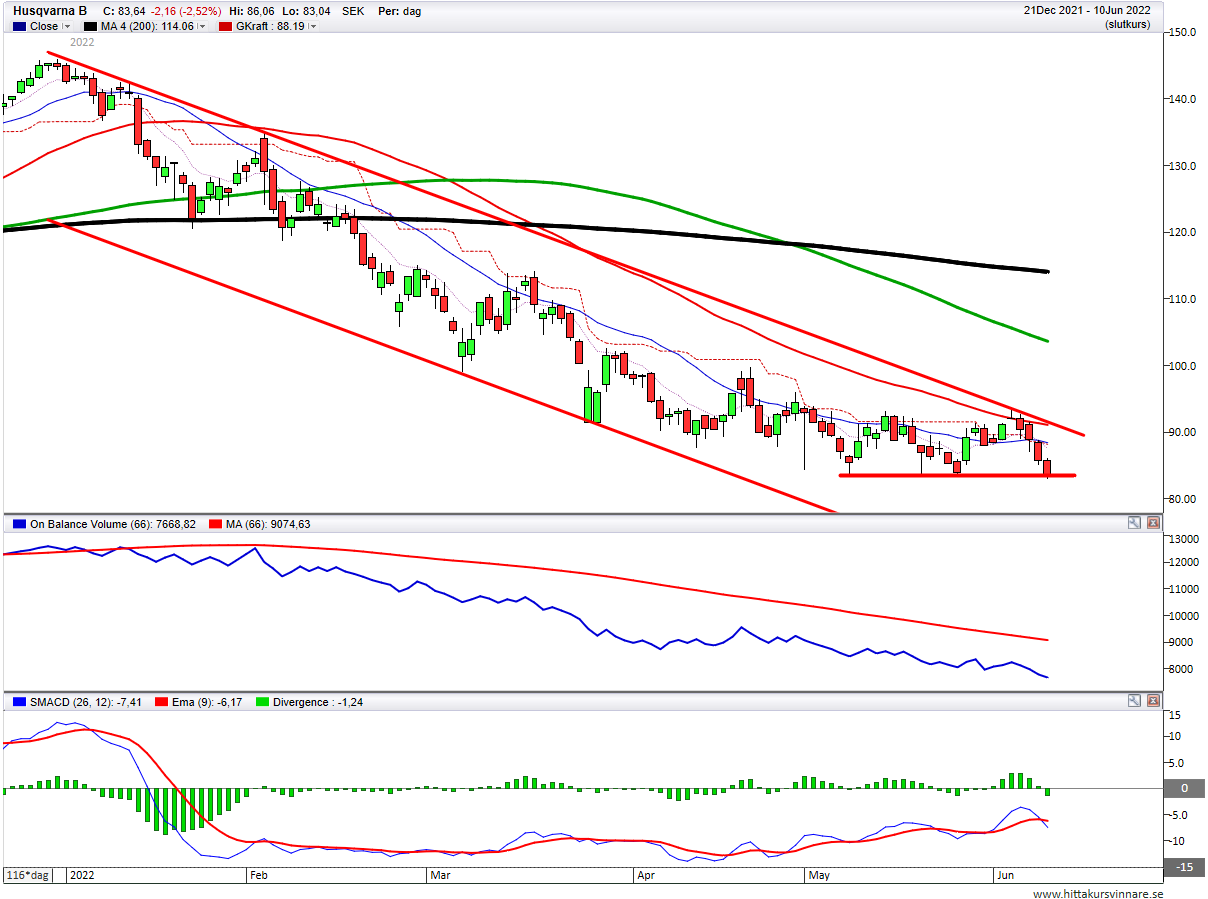Click the Mar marker on time axis
Viewport: 1208px width, 899px height.
[x=438, y=875]
